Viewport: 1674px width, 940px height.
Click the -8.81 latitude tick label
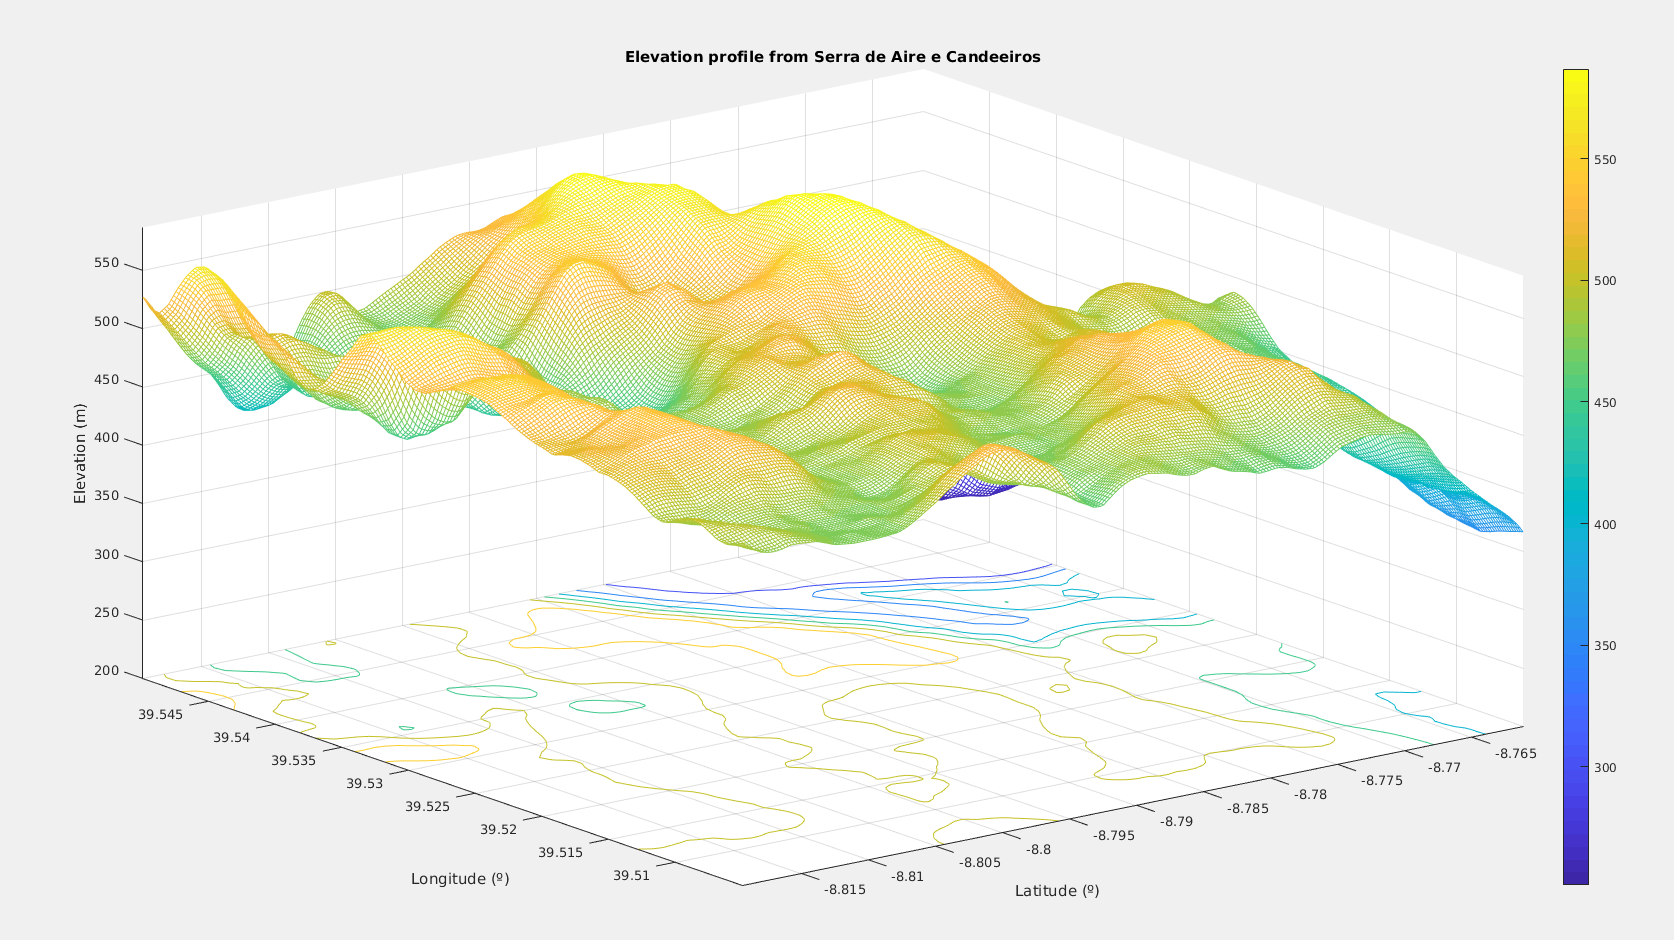click(909, 876)
